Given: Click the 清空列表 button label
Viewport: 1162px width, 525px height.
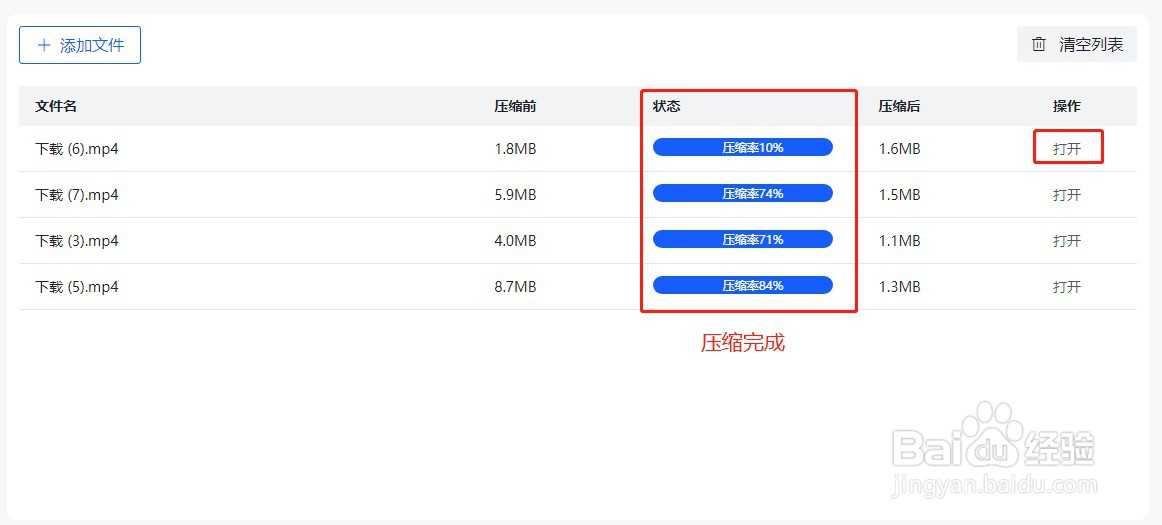Looking at the screenshot, I should pos(1091,45).
